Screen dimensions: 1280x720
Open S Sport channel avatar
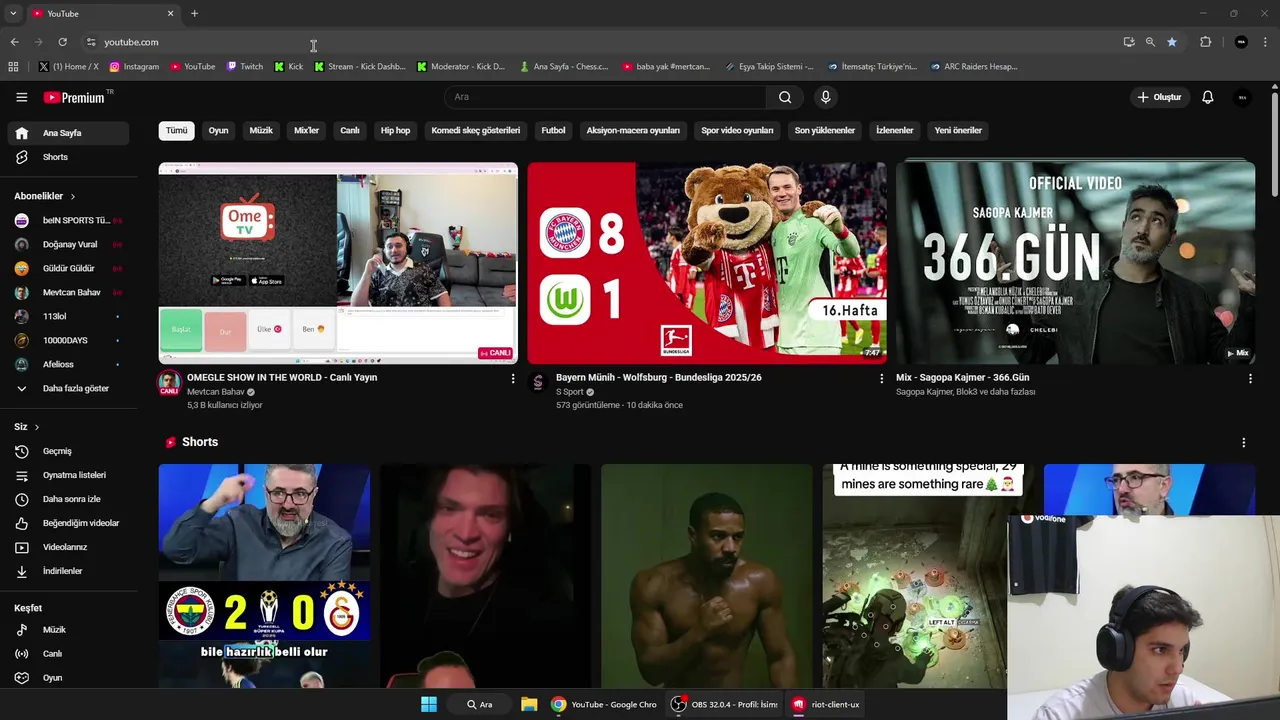(538, 382)
